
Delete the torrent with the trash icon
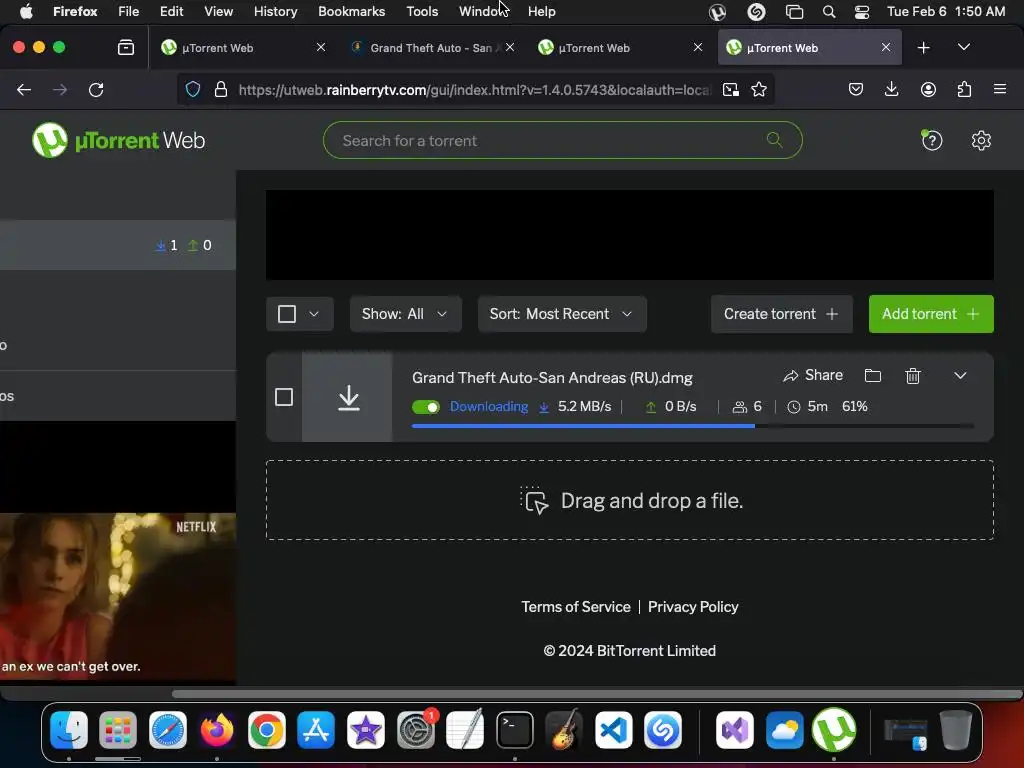pos(913,376)
